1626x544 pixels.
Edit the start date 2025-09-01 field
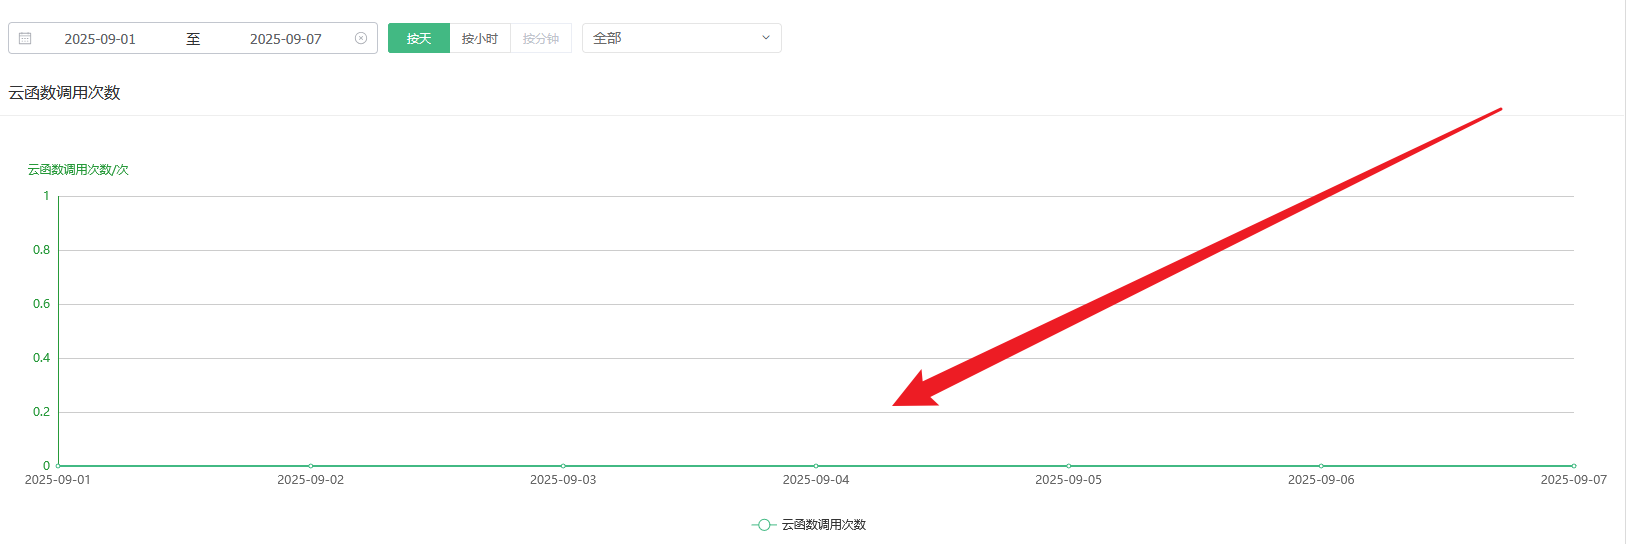(100, 39)
